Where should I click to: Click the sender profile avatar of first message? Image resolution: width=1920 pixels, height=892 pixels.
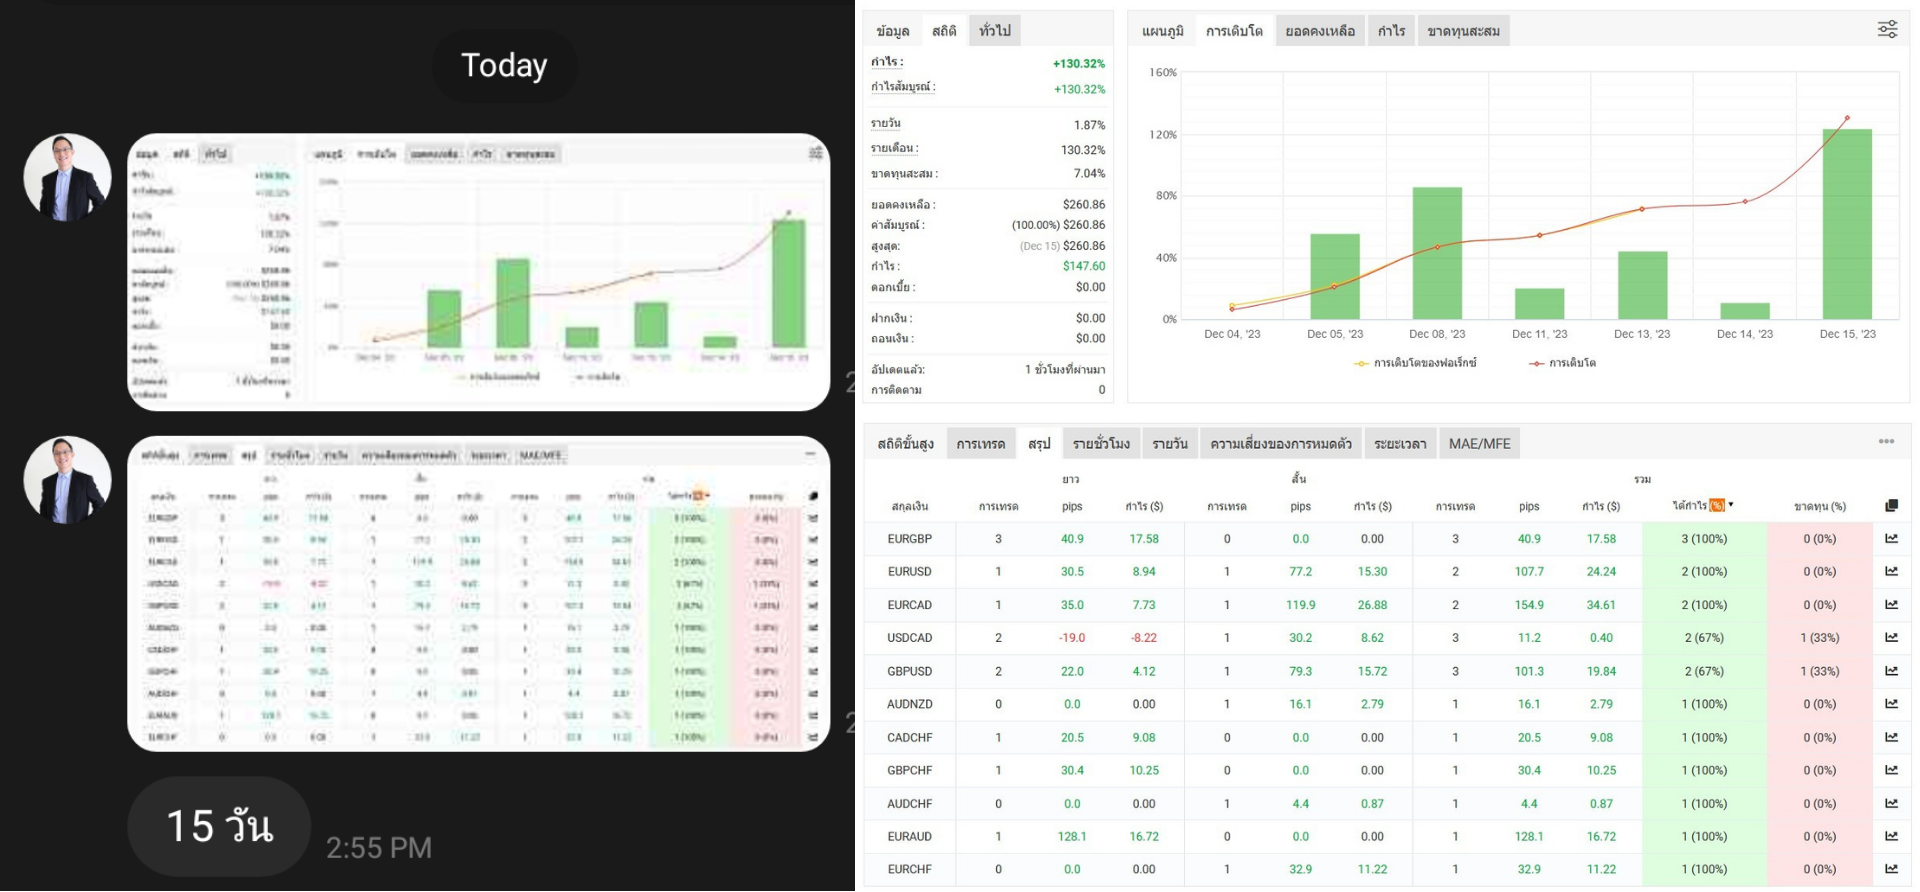(x=67, y=177)
